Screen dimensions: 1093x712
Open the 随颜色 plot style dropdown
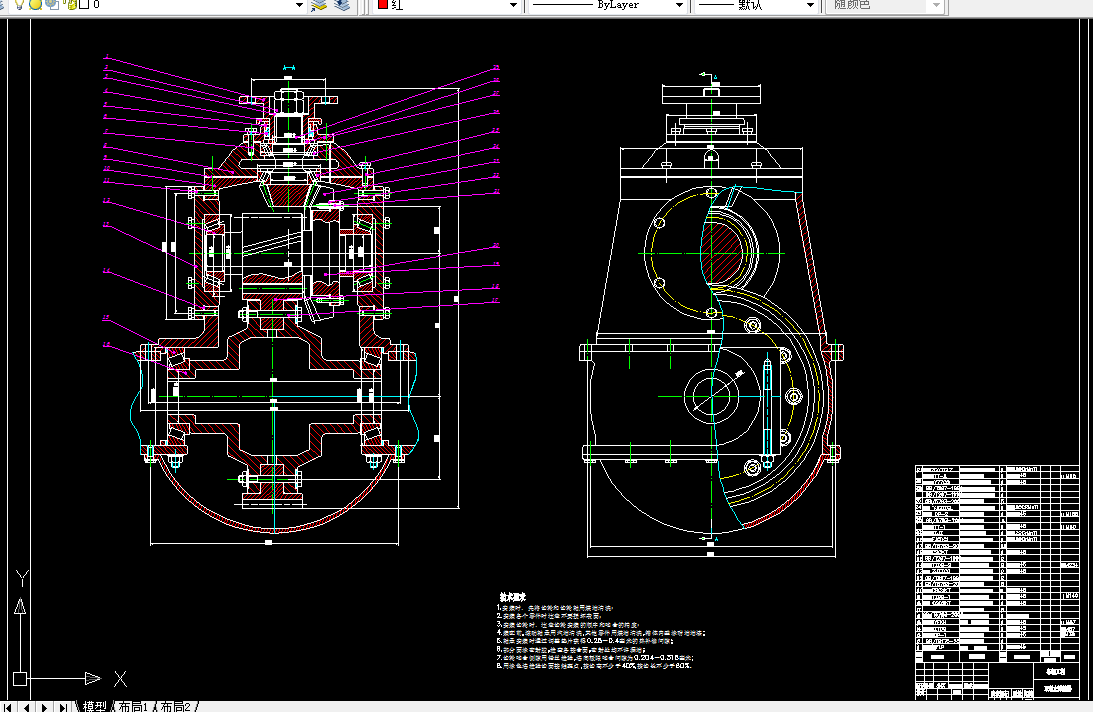point(937,5)
